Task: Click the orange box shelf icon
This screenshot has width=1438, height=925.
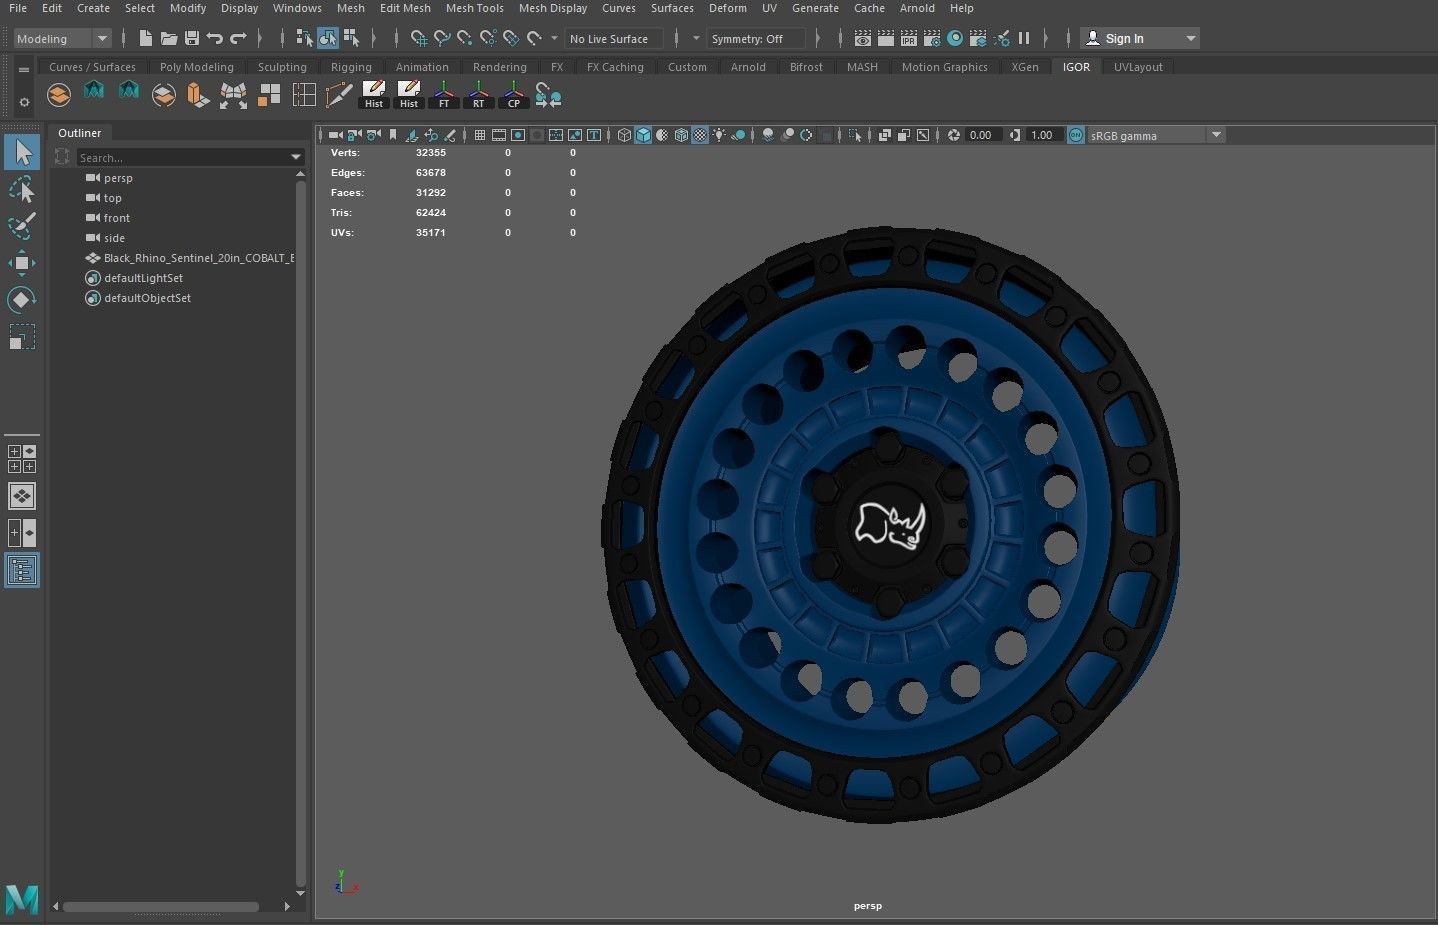Action: click(198, 95)
